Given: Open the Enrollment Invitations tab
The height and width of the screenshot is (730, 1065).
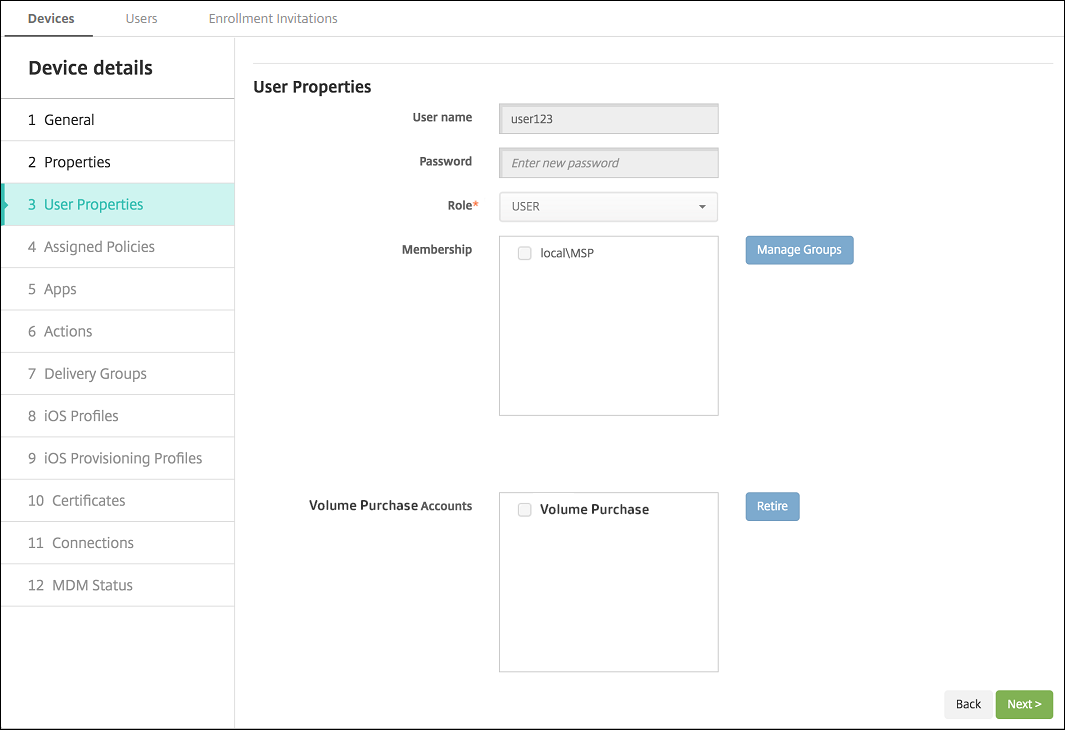Looking at the screenshot, I should 273,18.
